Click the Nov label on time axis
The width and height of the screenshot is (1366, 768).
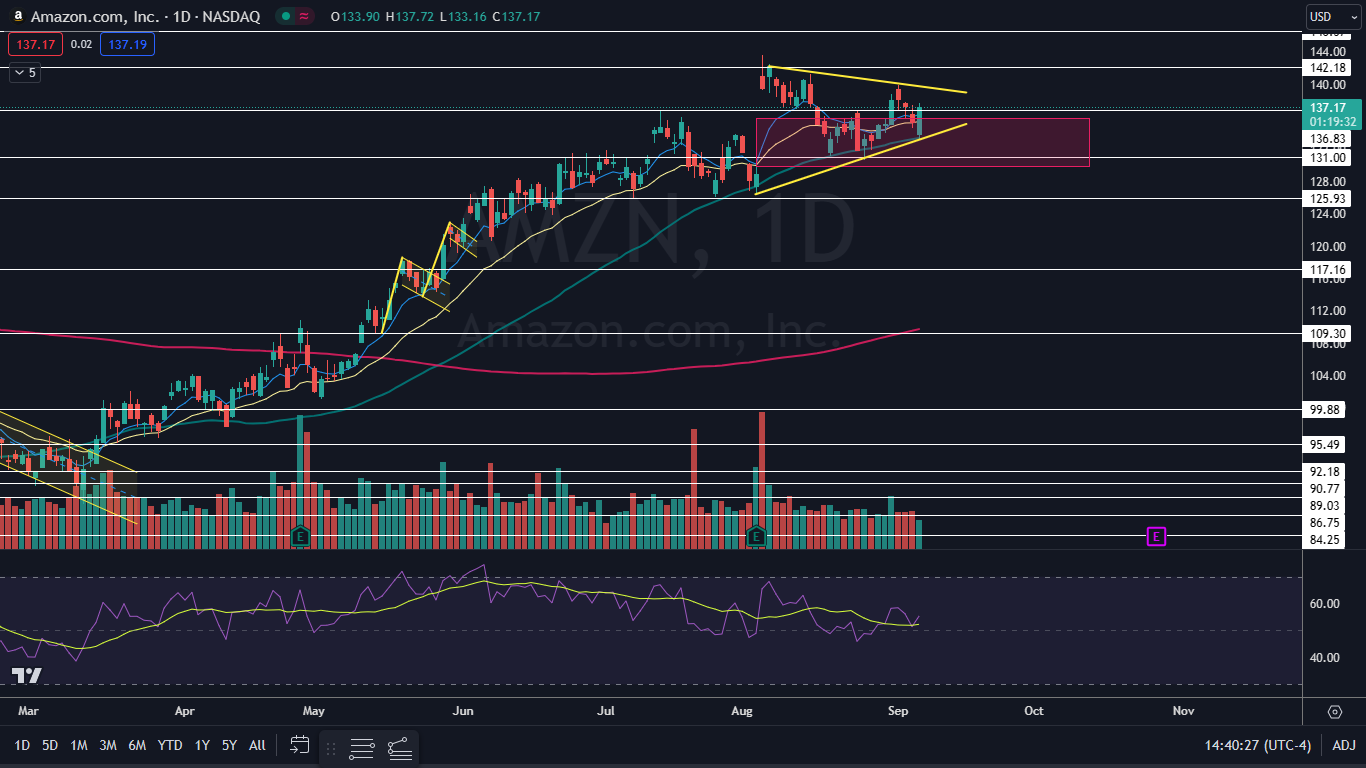[x=1183, y=711]
